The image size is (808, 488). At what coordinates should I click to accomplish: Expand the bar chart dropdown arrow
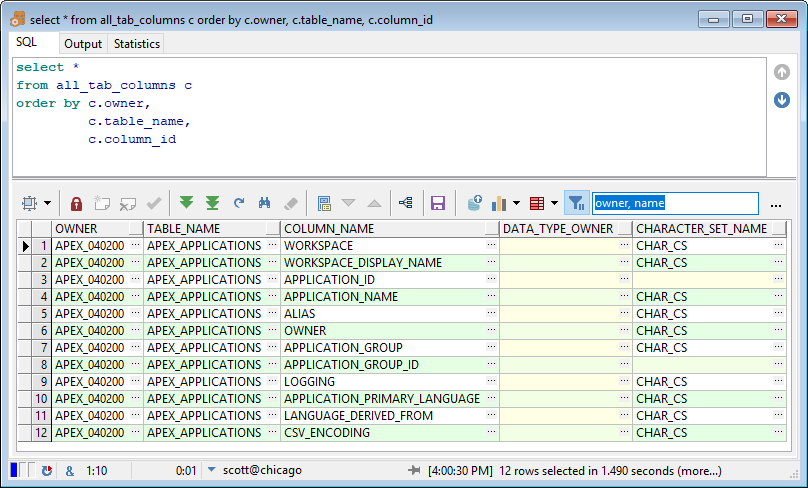point(516,203)
